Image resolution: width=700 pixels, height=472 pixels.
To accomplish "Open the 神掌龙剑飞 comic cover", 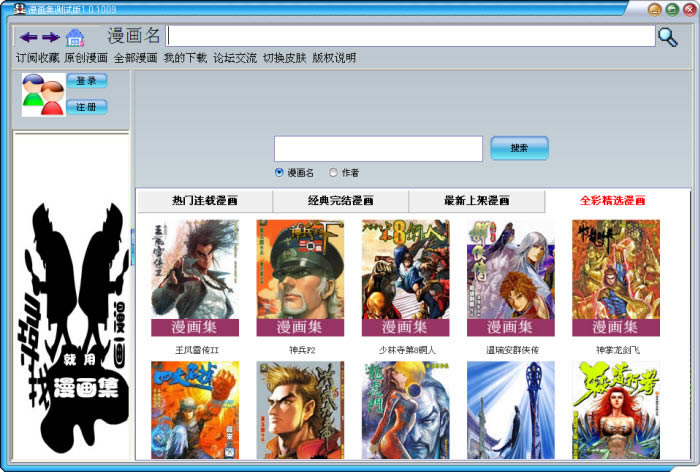I will coord(616,278).
